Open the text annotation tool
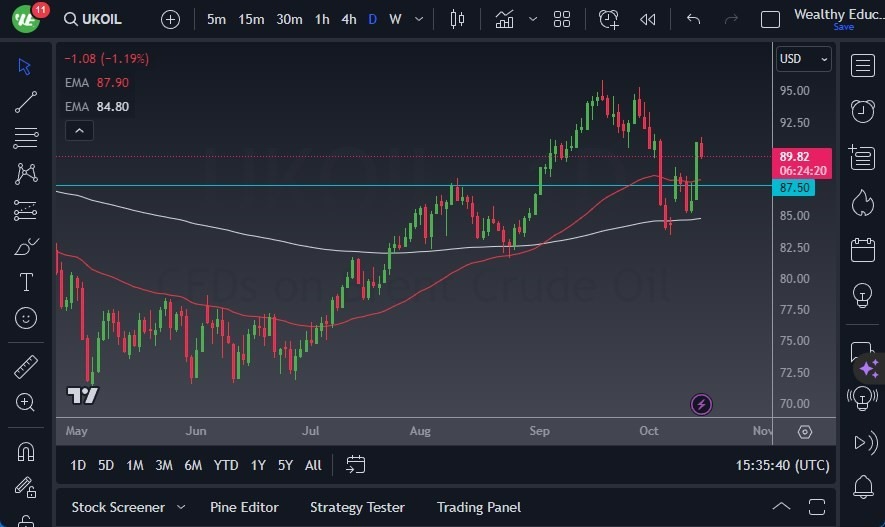Image resolution: width=885 pixels, height=527 pixels. [26, 282]
